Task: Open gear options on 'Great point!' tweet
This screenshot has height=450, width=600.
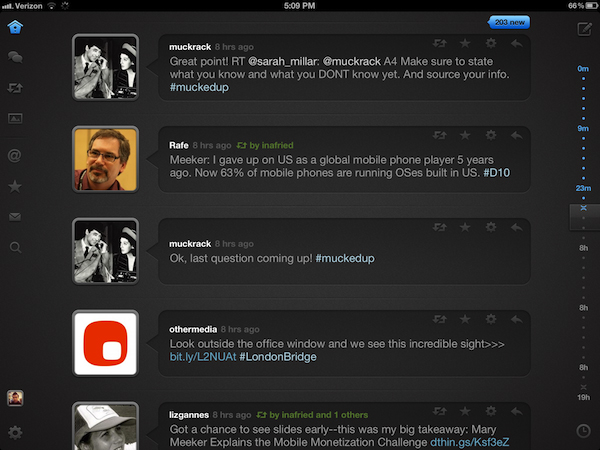Action: (491, 43)
